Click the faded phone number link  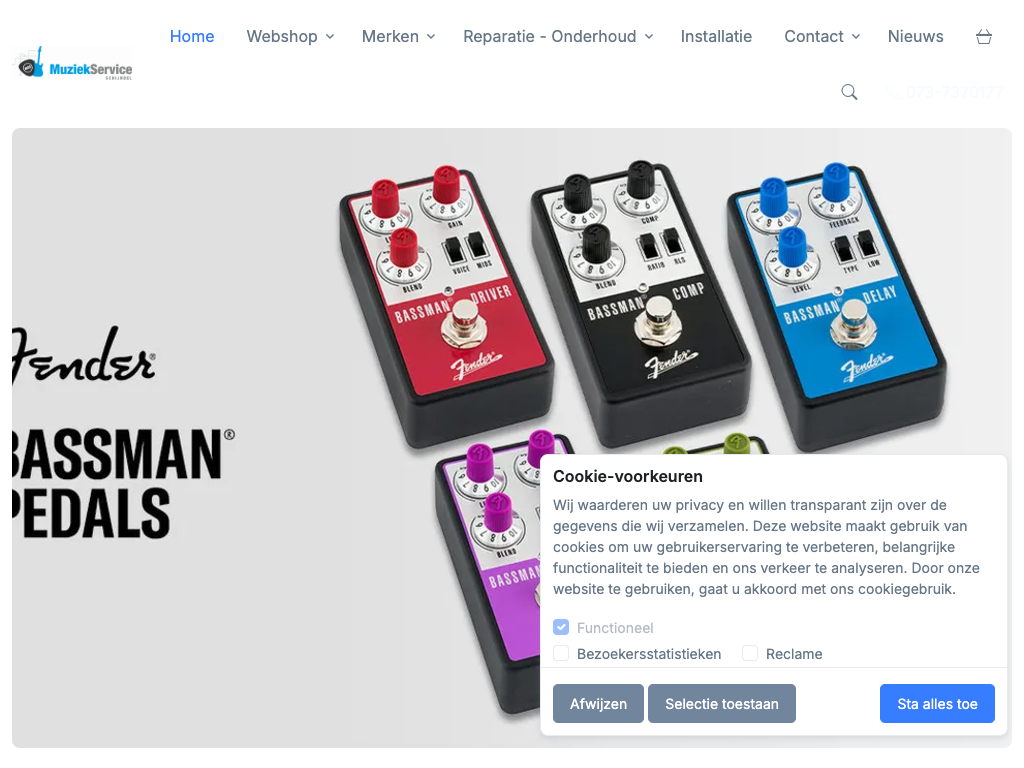(x=944, y=92)
